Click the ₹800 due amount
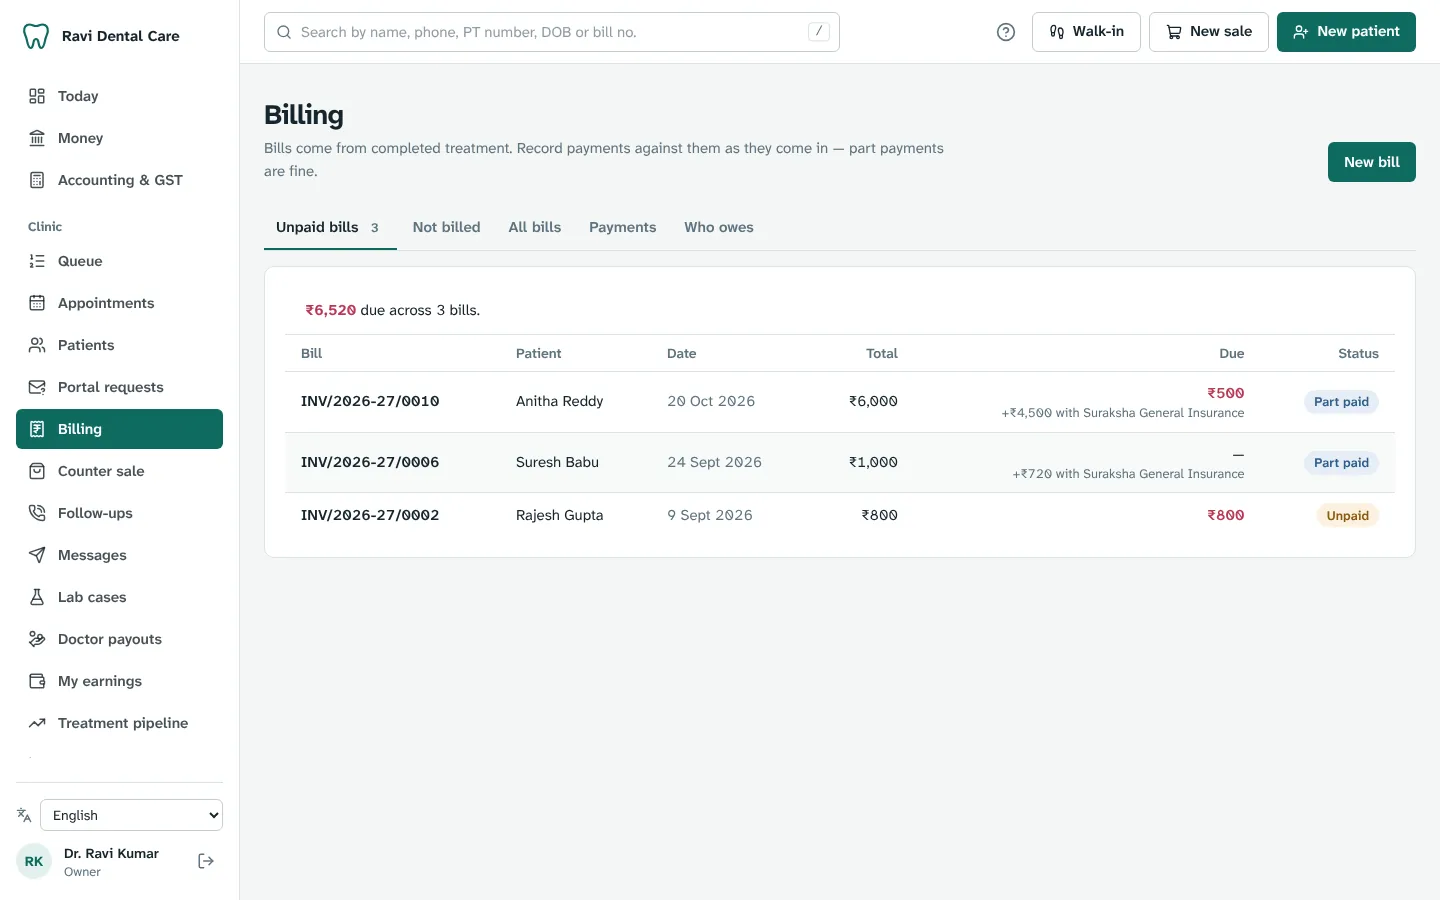Image resolution: width=1440 pixels, height=900 pixels. click(1225, 515)
